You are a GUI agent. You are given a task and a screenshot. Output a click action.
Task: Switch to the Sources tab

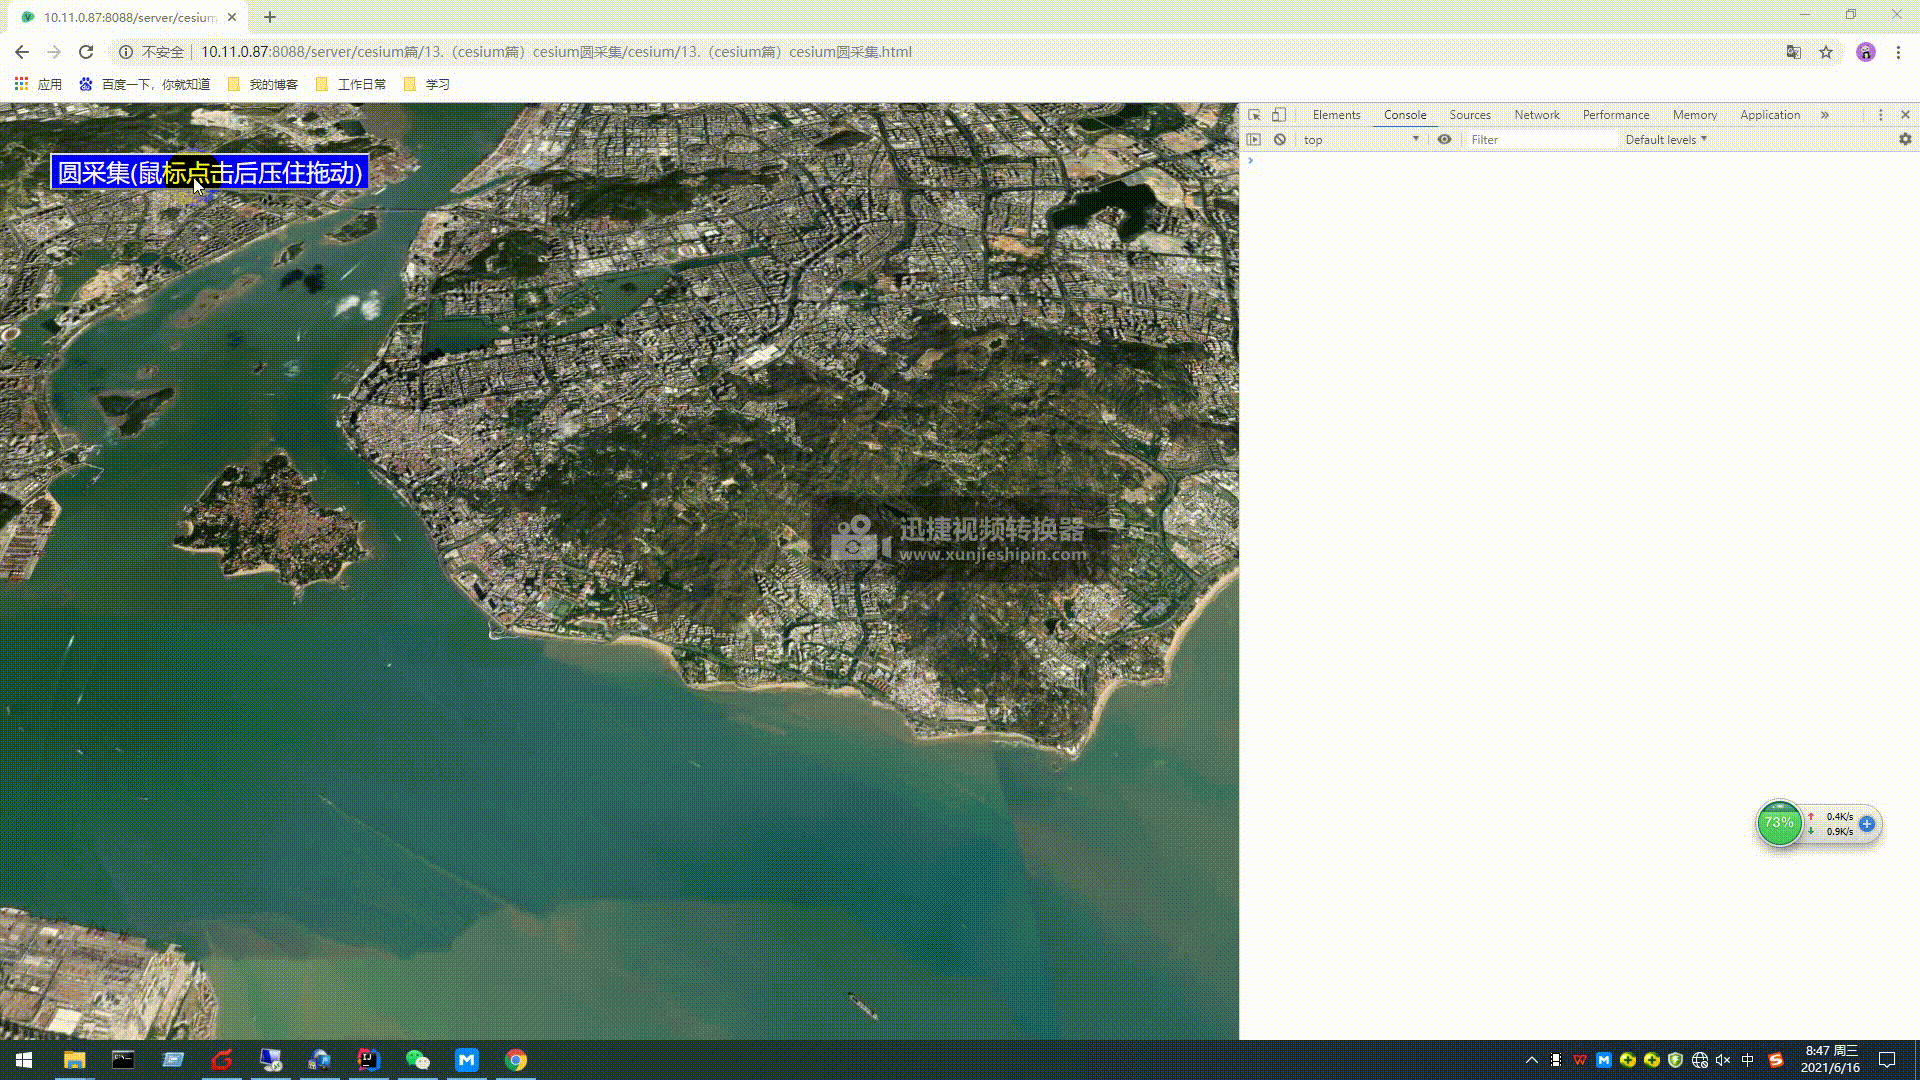click(1469, 115)
